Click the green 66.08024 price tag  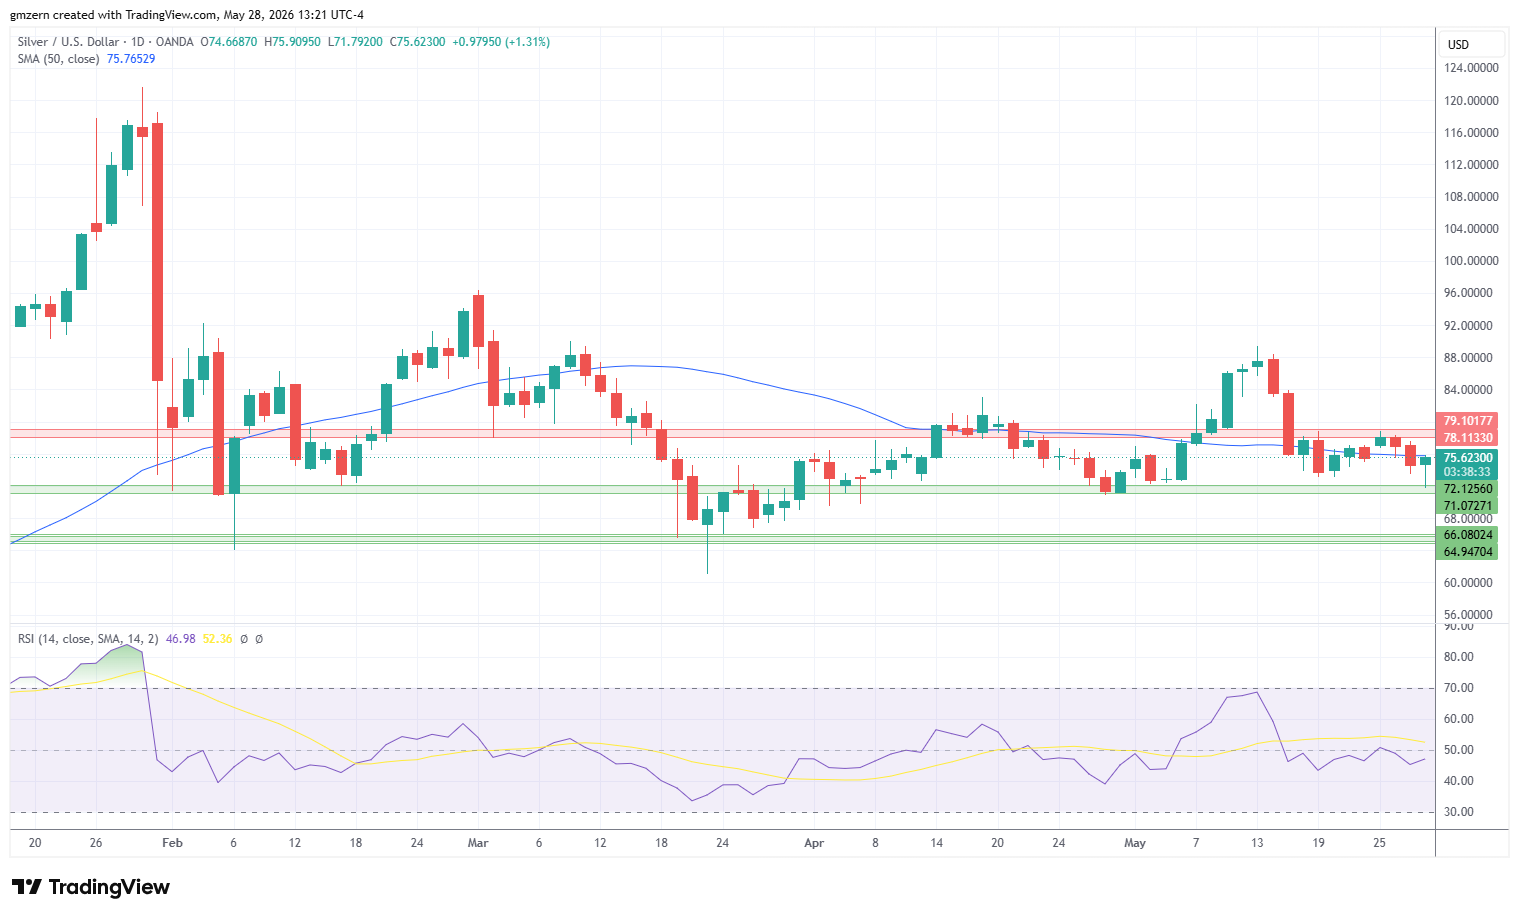(1468, 535)
